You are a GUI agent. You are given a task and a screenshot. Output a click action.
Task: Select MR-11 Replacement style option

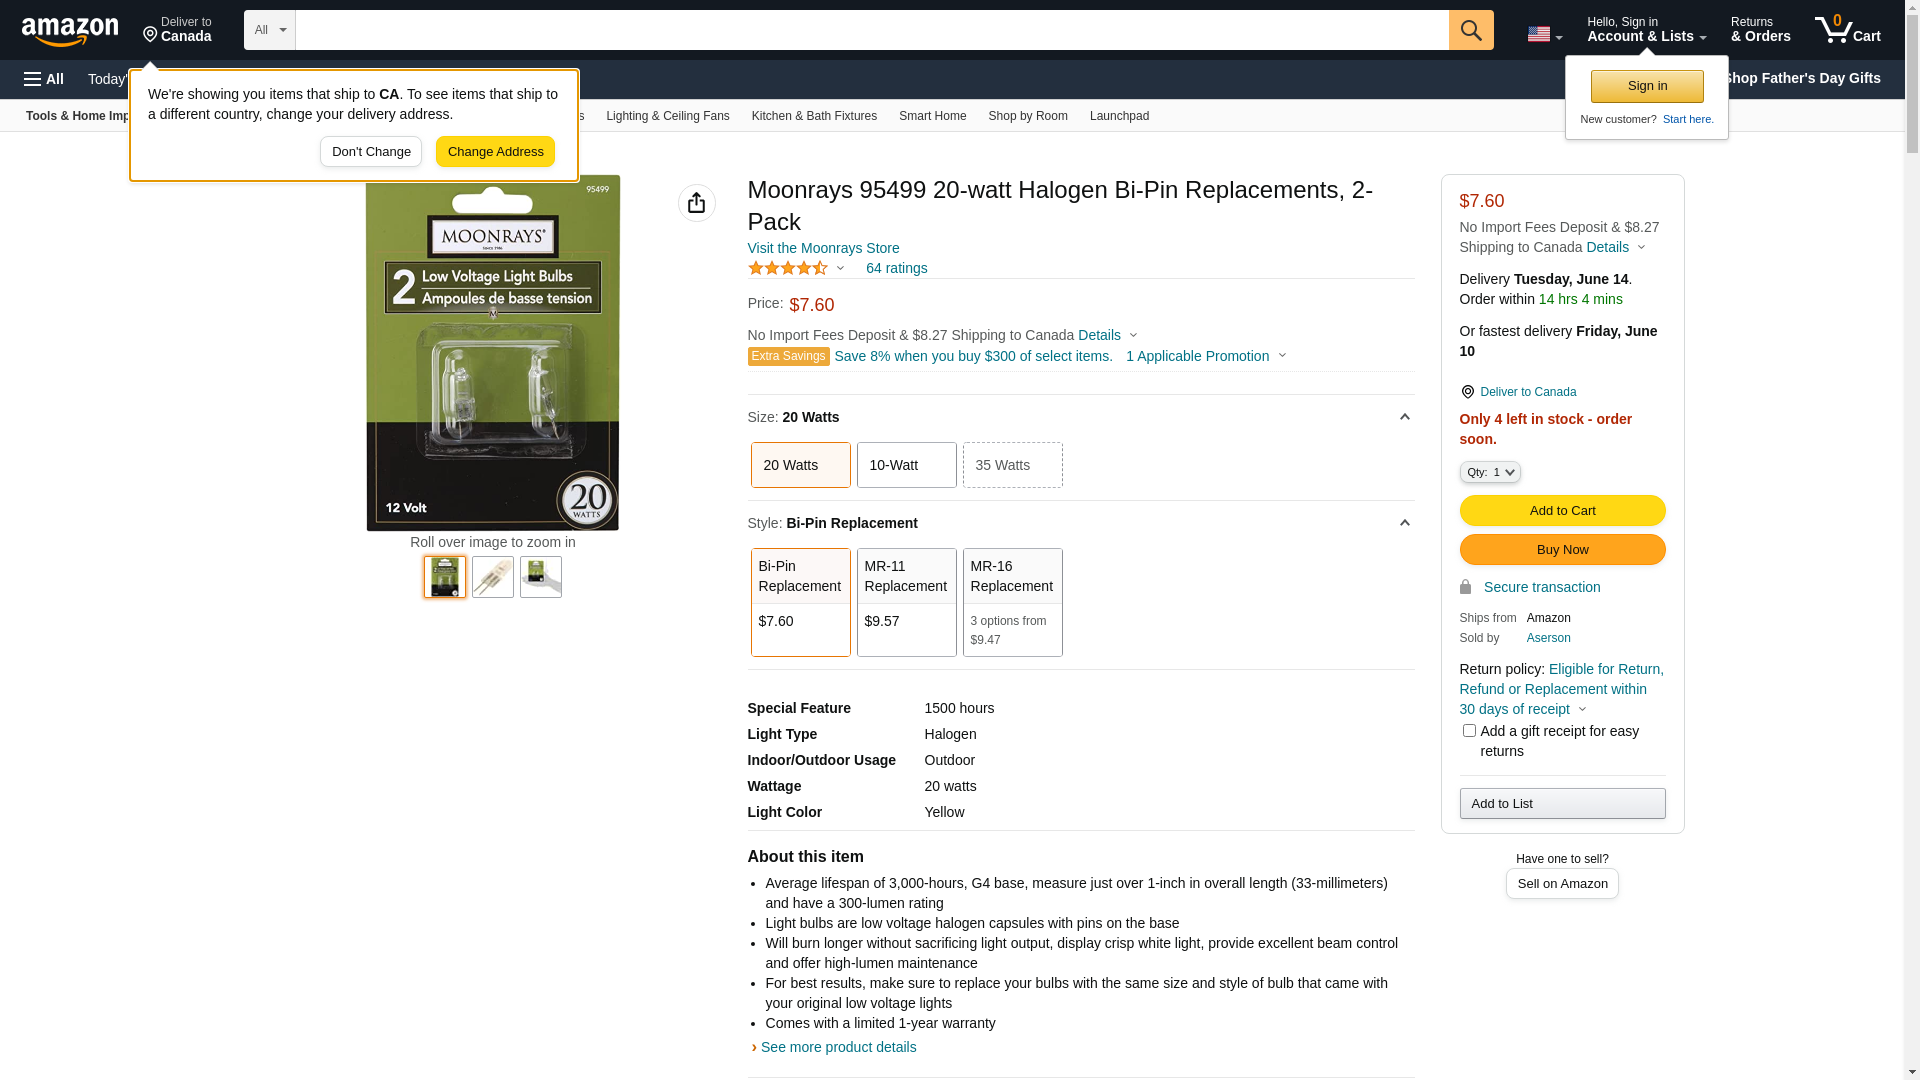point(906,601)
